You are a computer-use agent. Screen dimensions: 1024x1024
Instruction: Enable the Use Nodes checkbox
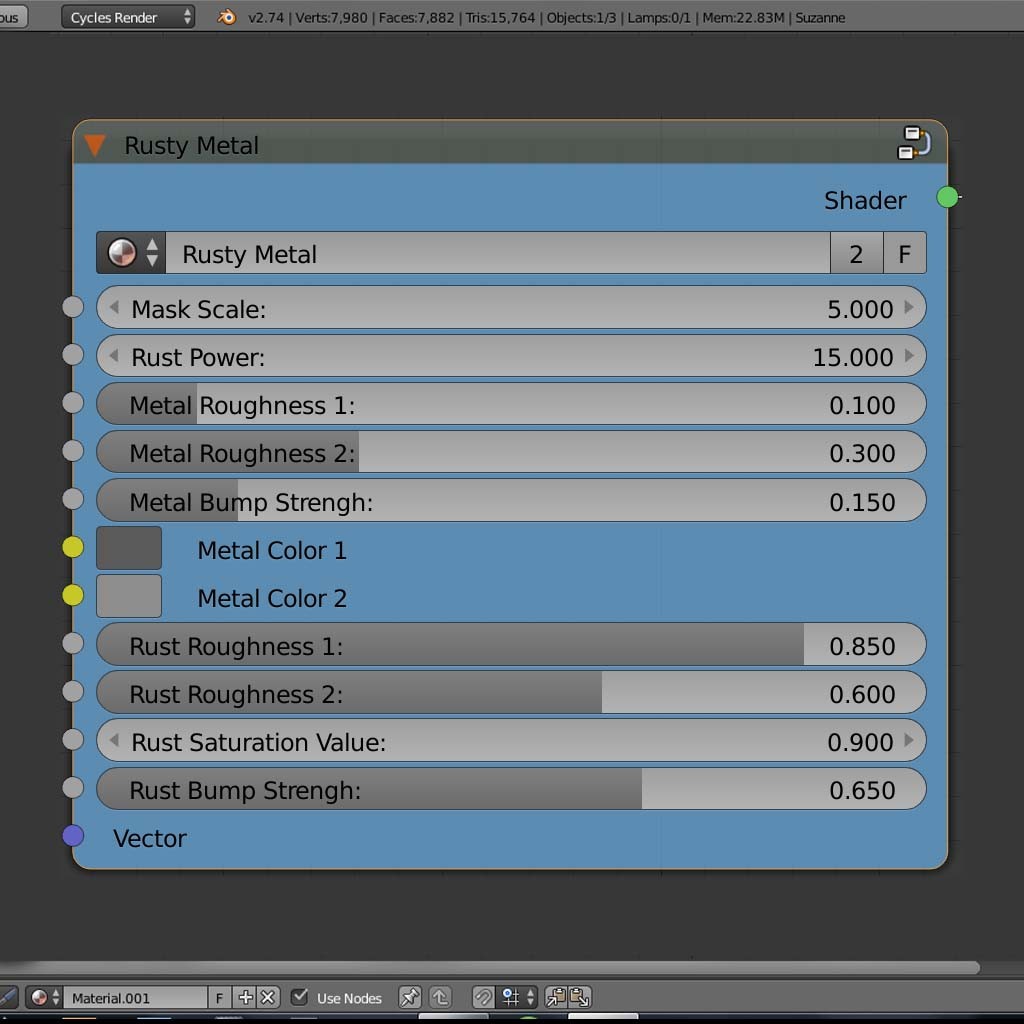point(299,997)
